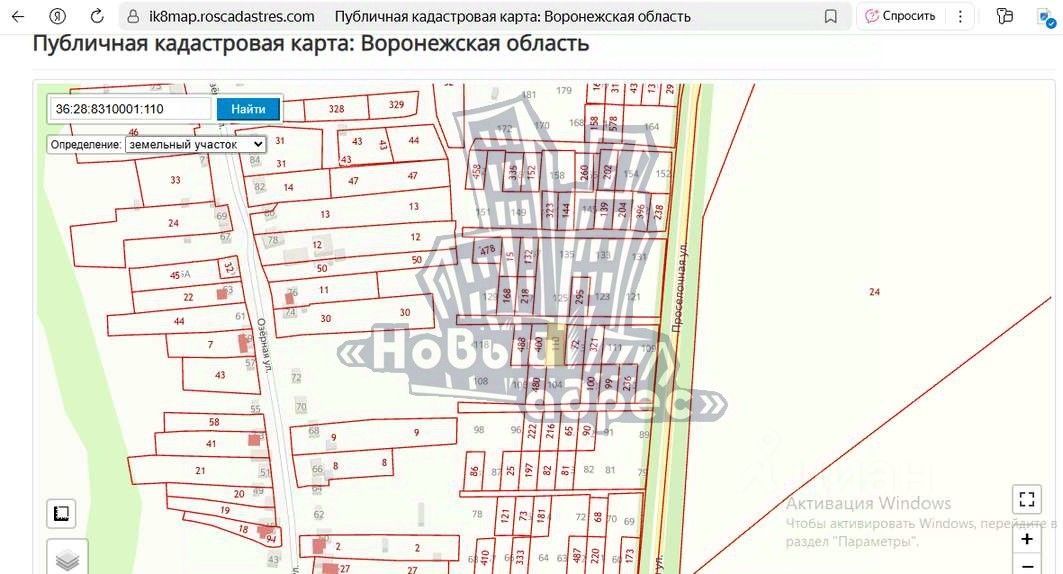Viewport: 1063px width, 574px height.
Task: Click parcel labeled 33
Action: (x=176, y=180)
